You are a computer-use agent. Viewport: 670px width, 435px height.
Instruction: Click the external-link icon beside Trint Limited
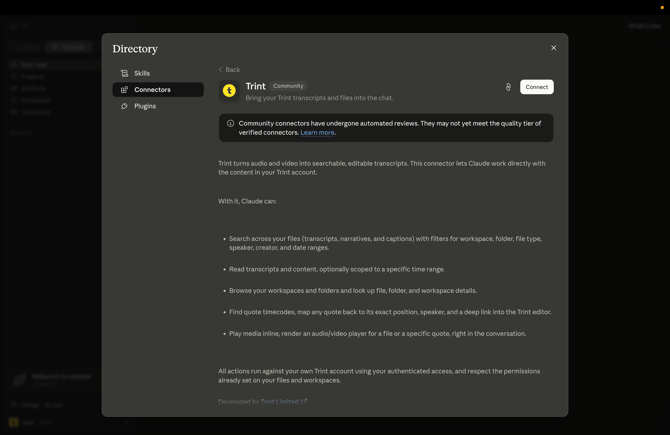[x=304, y=402]
